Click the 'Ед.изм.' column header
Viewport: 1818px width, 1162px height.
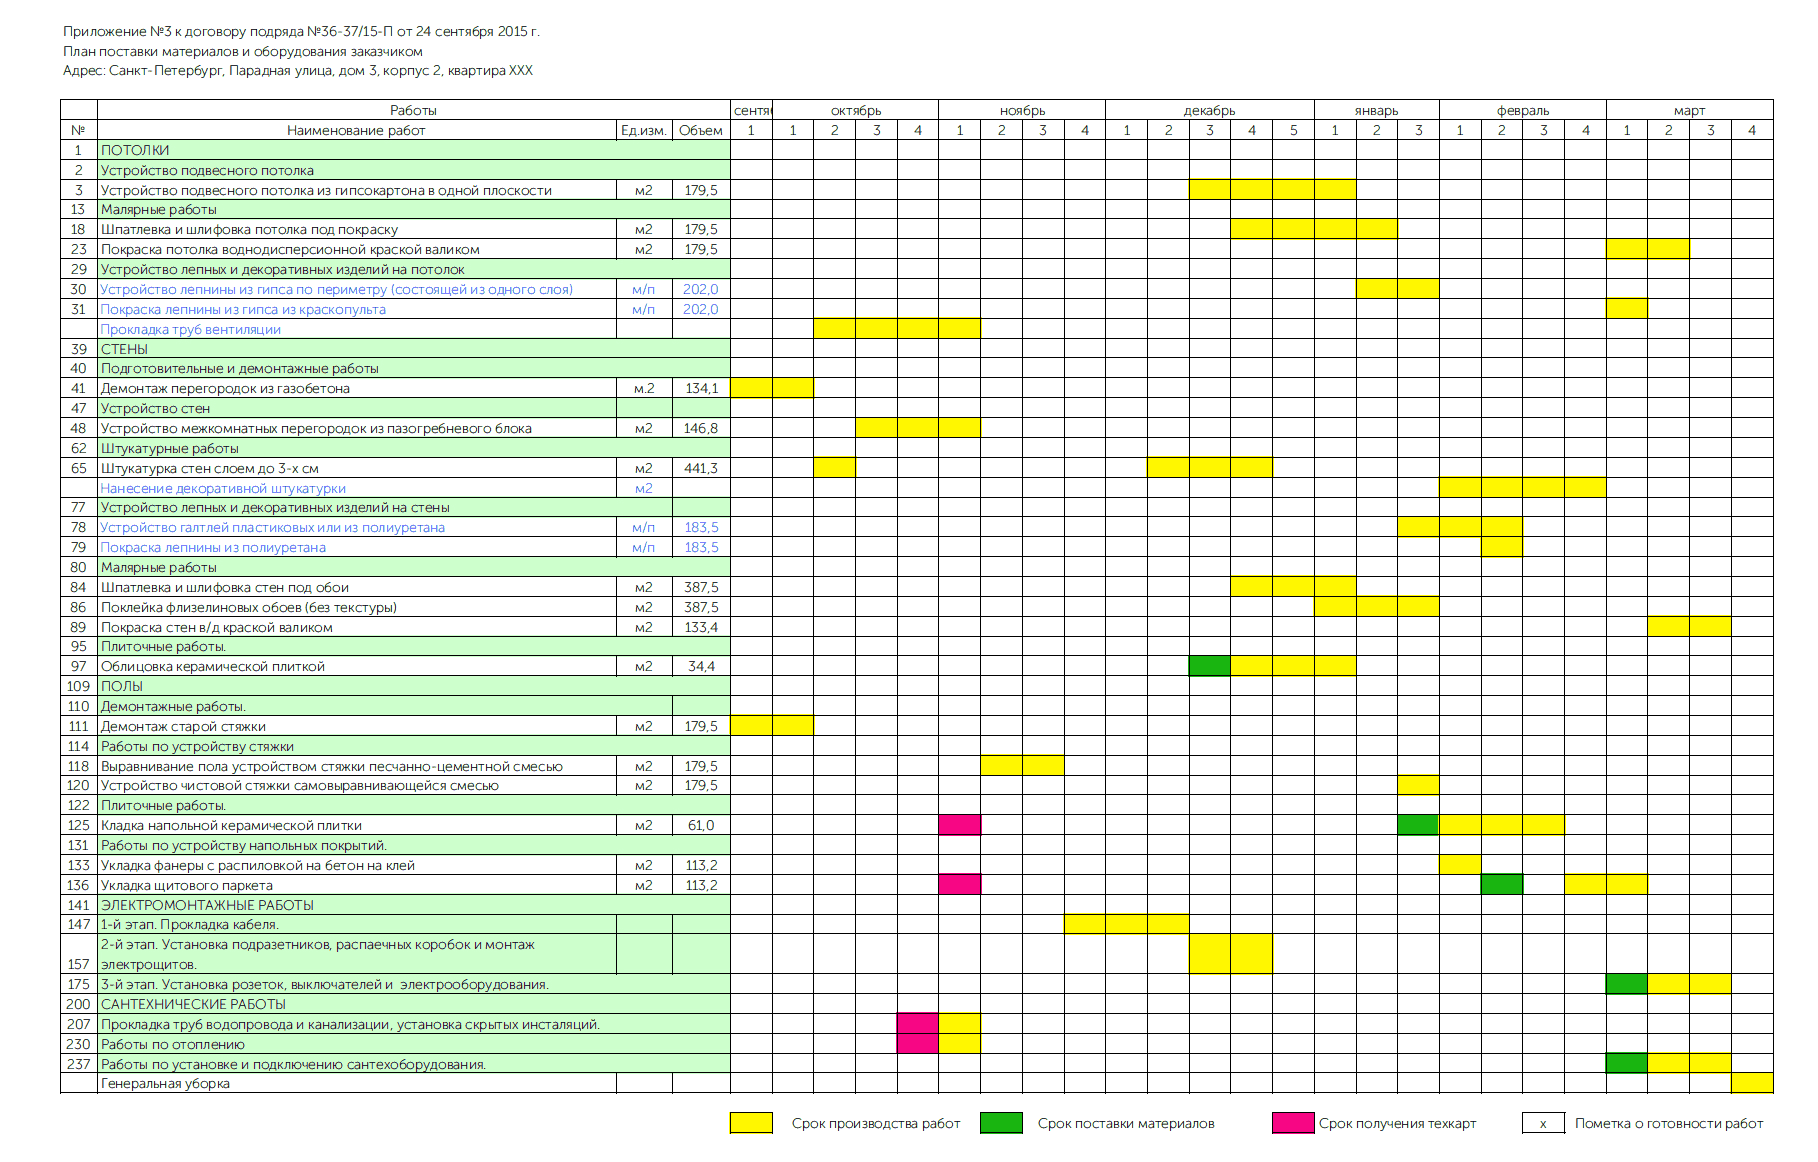tap(644, 130)
